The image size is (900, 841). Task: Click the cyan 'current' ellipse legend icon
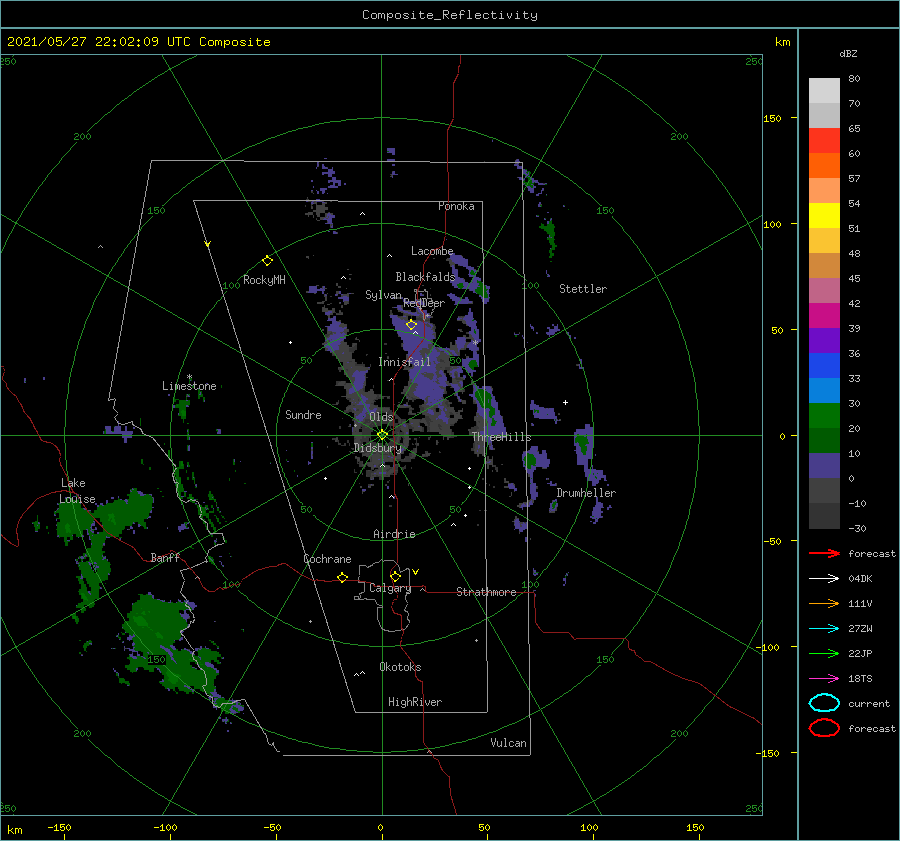[824, 703]
